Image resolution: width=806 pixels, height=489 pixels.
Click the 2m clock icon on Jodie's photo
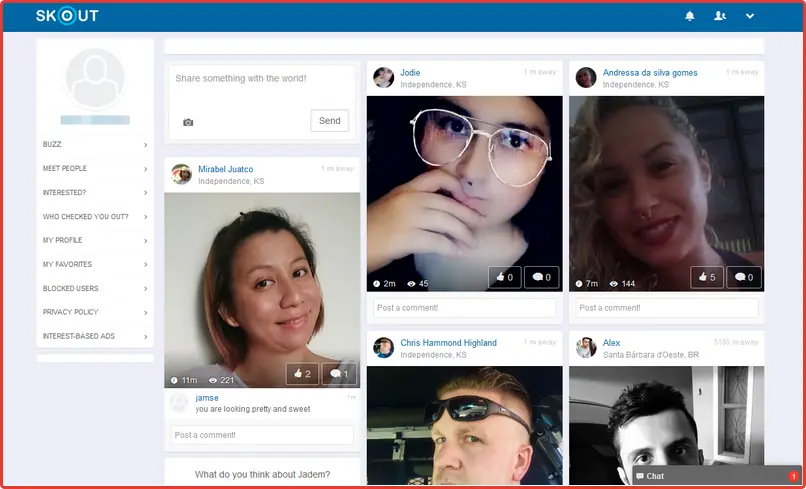[376, 284]
